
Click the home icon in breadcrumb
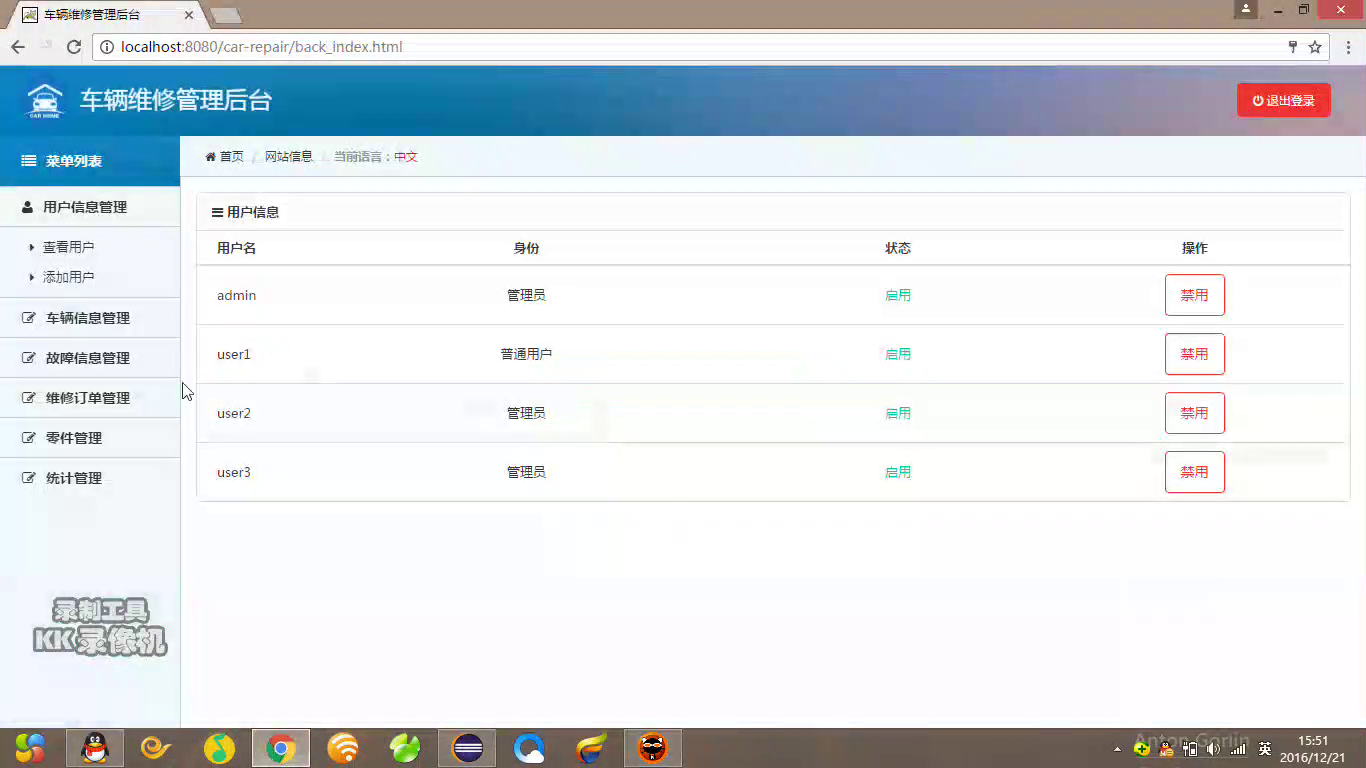[x=210, y=157]
